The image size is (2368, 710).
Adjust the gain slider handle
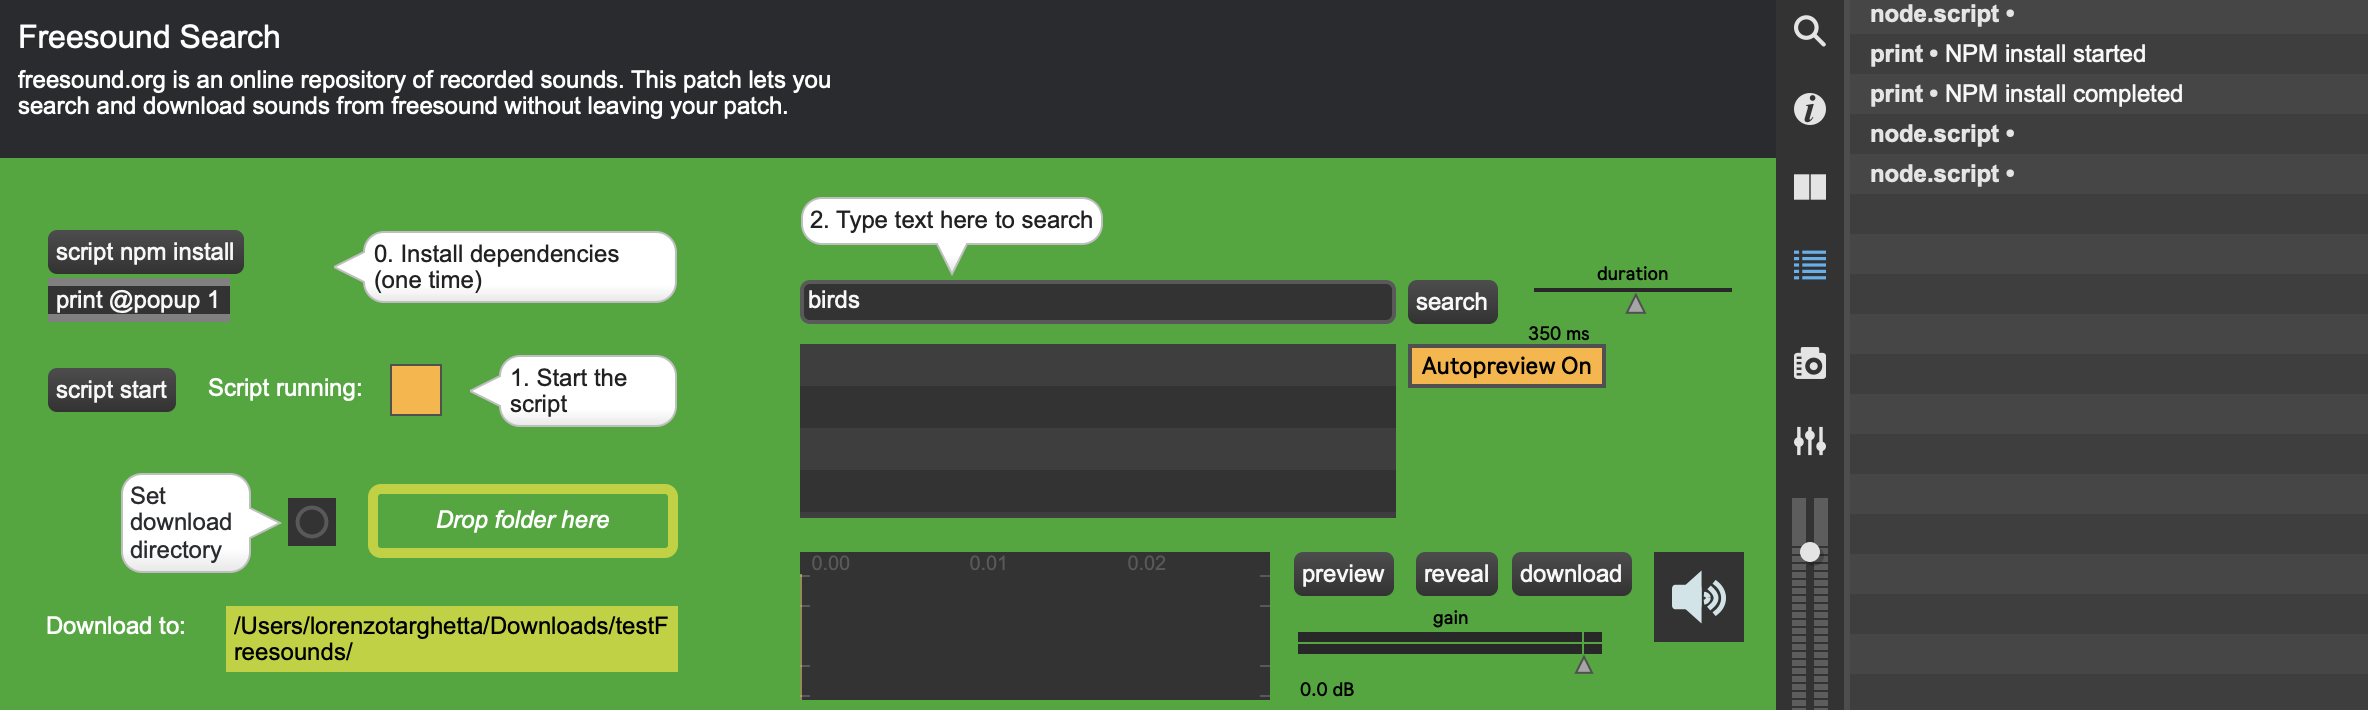click(x=1584, y=664)
